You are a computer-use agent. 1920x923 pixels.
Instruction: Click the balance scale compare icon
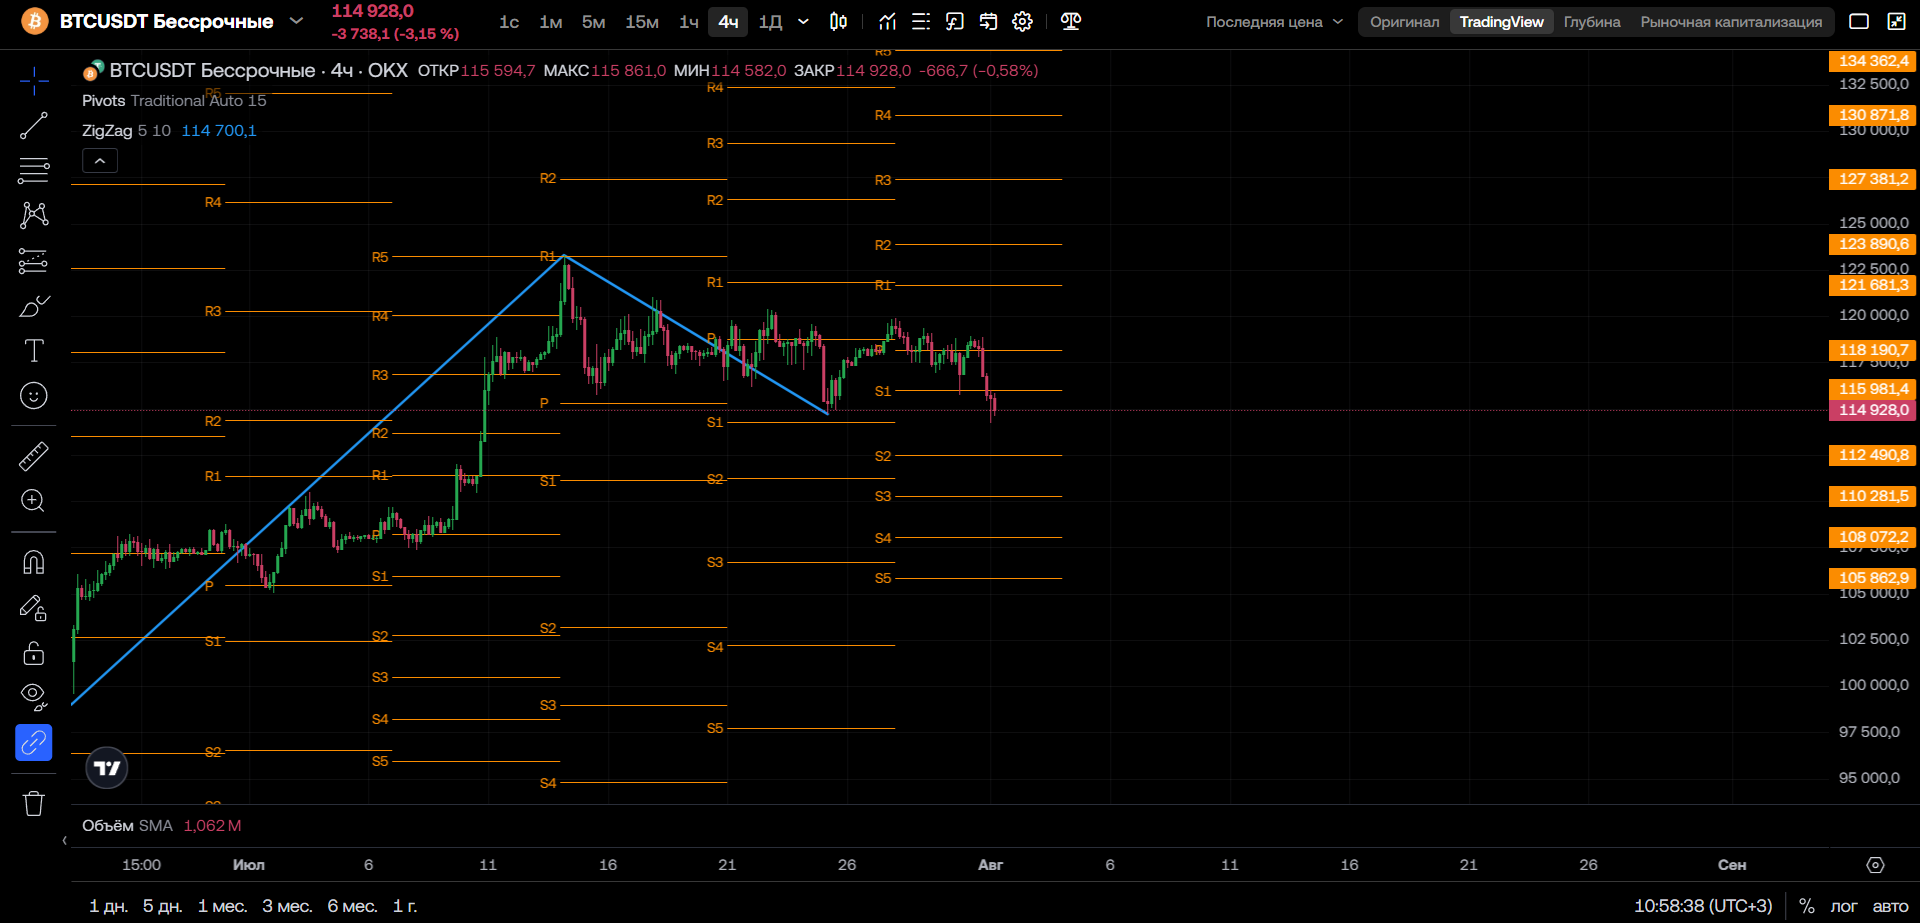(x=1071, y=22)
